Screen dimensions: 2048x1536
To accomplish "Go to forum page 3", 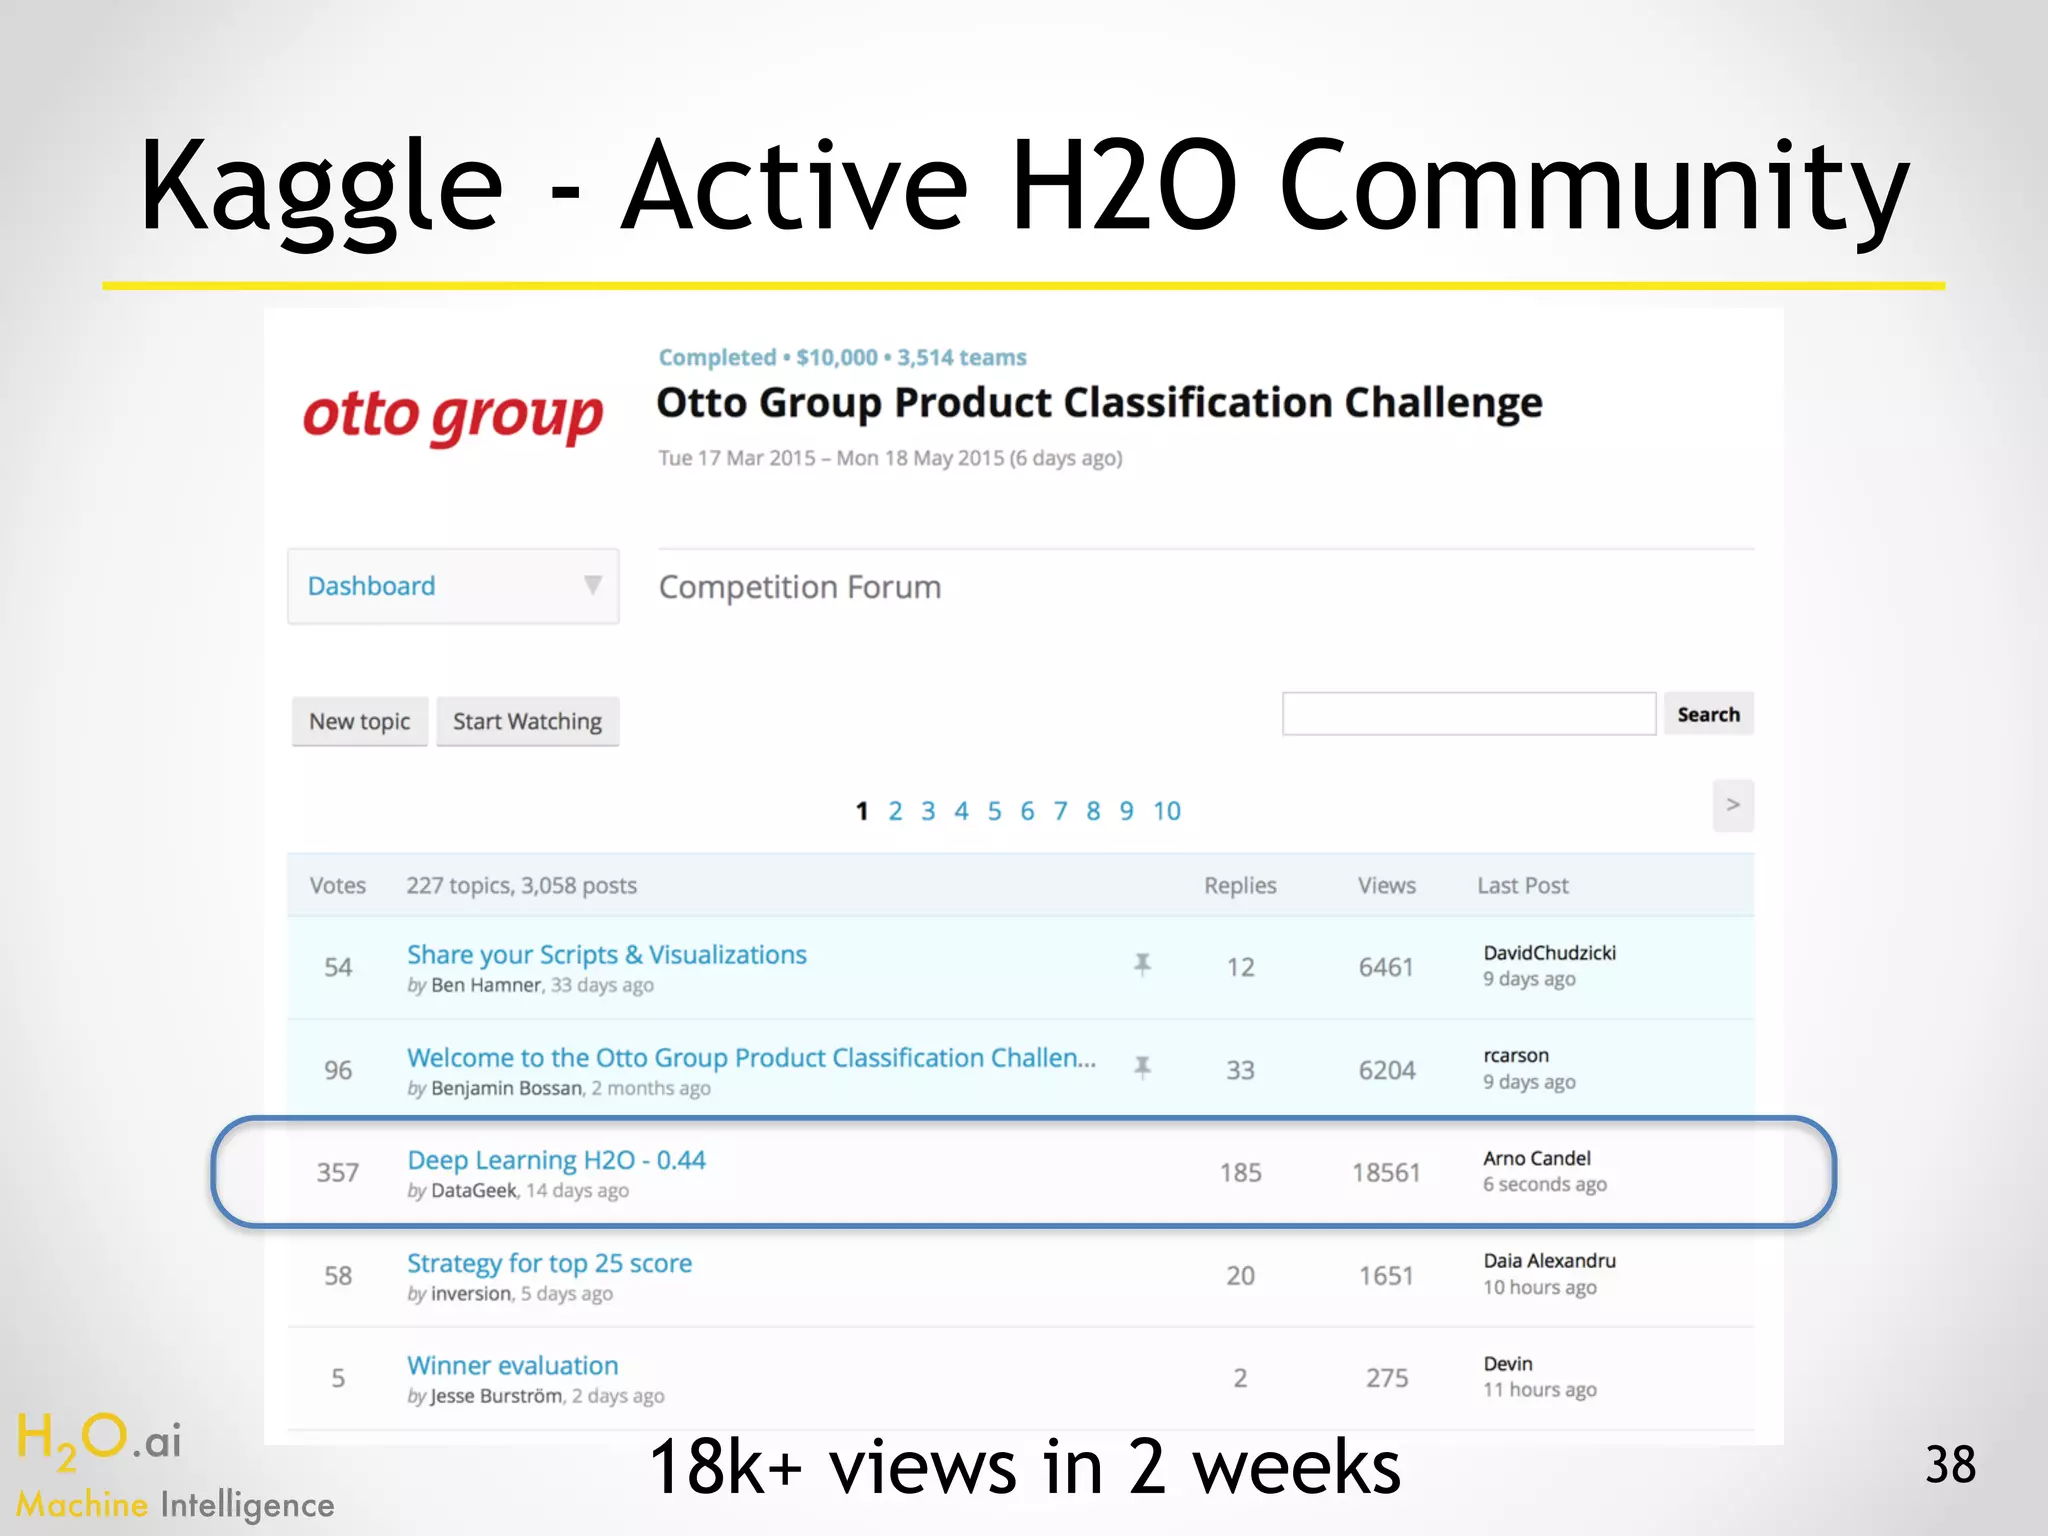I will pyautogui.click(x=928, y=811).
